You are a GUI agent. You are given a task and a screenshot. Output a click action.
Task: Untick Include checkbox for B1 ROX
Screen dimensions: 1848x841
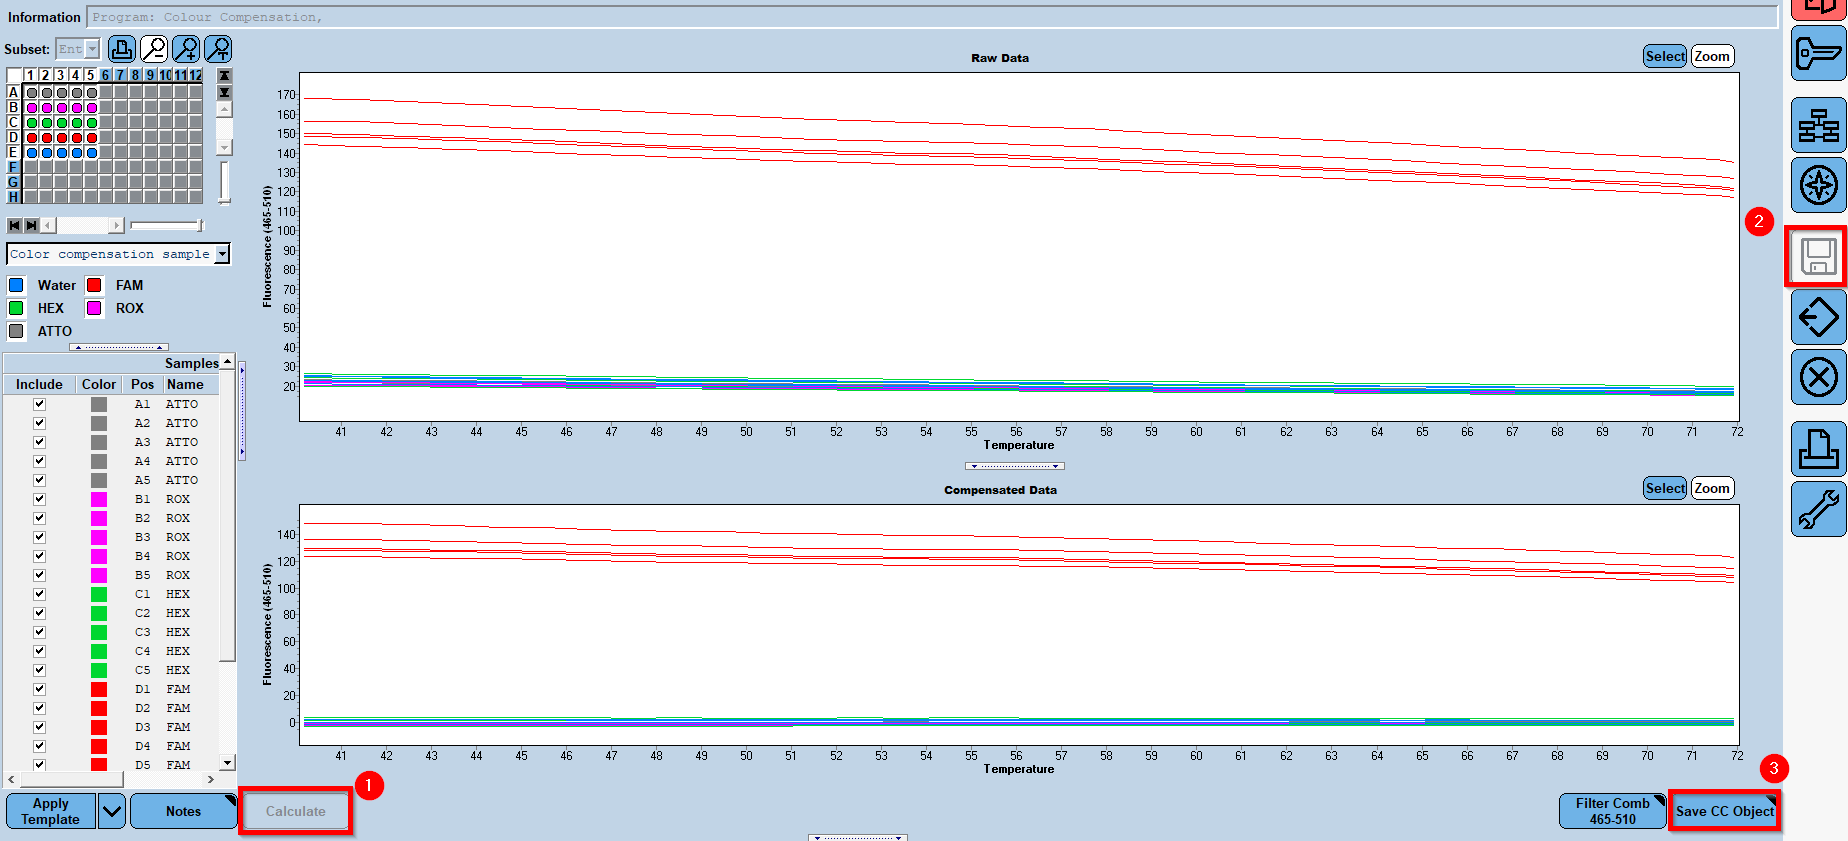(39, 499)
